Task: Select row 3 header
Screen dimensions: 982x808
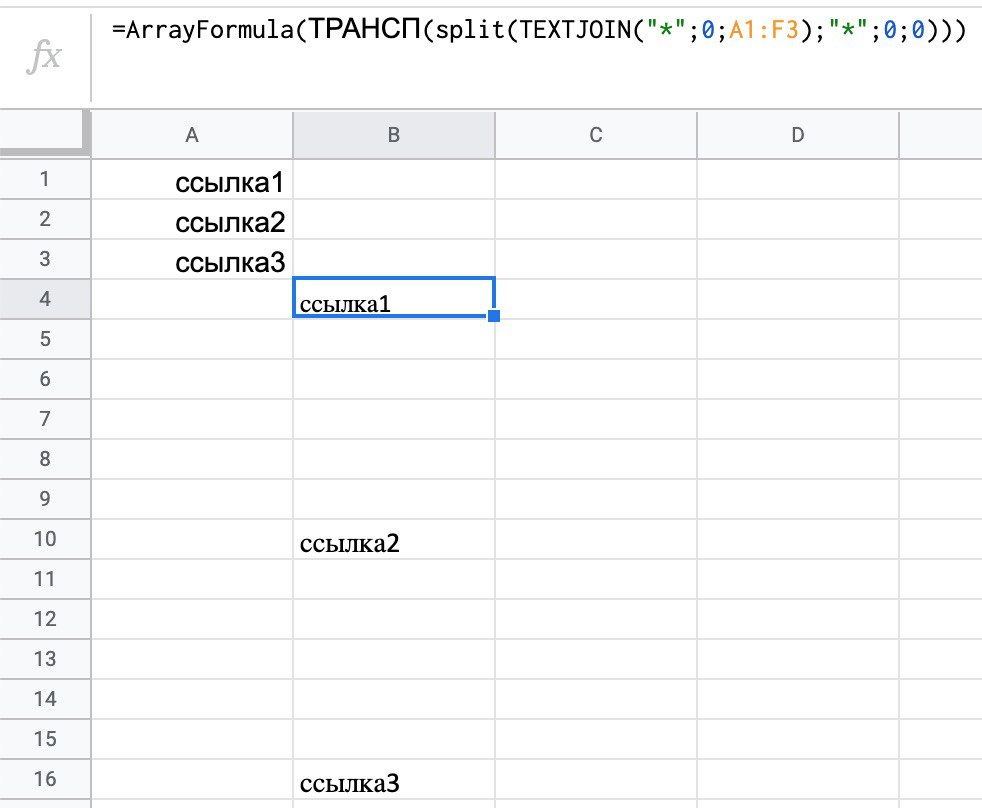Action: coord(45,259)
